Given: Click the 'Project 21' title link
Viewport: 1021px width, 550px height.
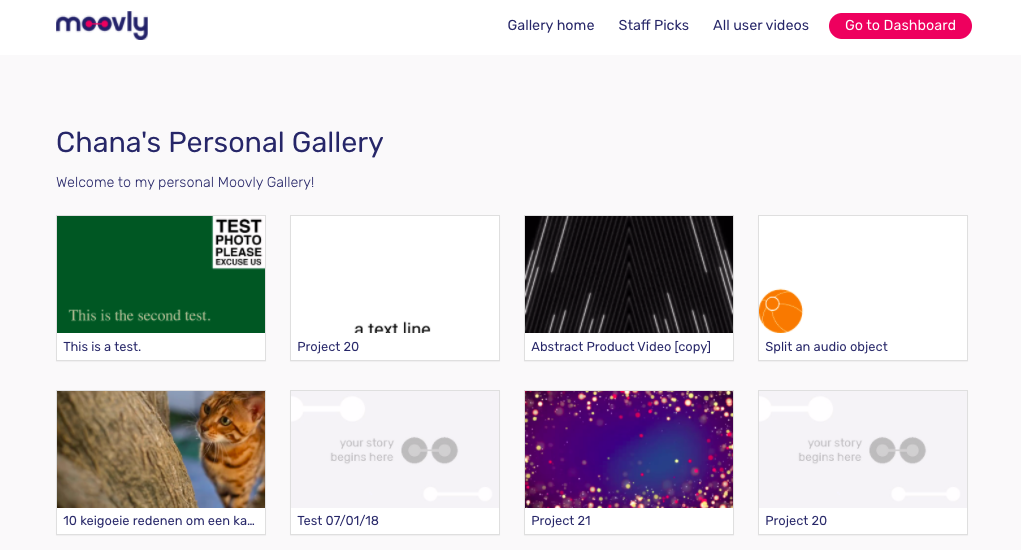Looking at the screenshot, I should (561, 521).
